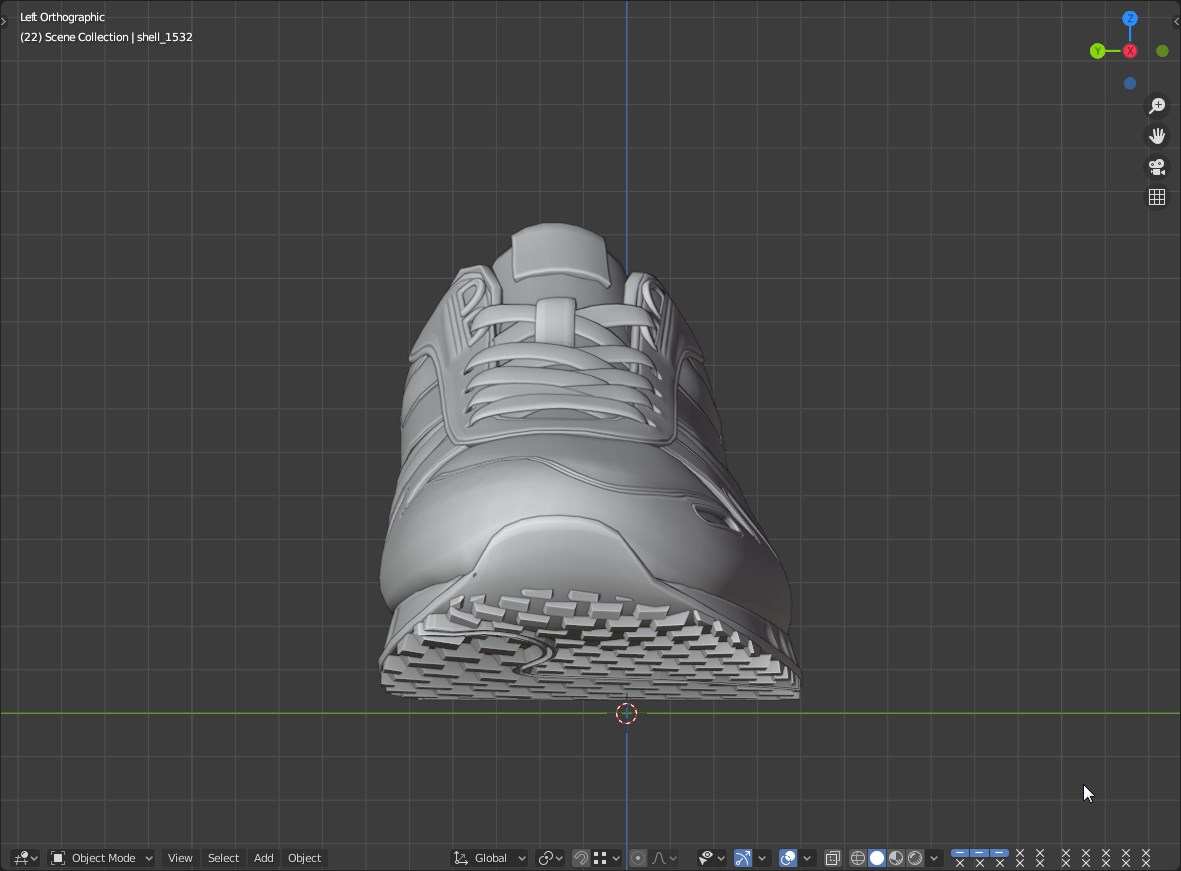This screenshot has width=1181, height=871.
Task: Toggle snapping magnet icon
Action: pos(581,858)
